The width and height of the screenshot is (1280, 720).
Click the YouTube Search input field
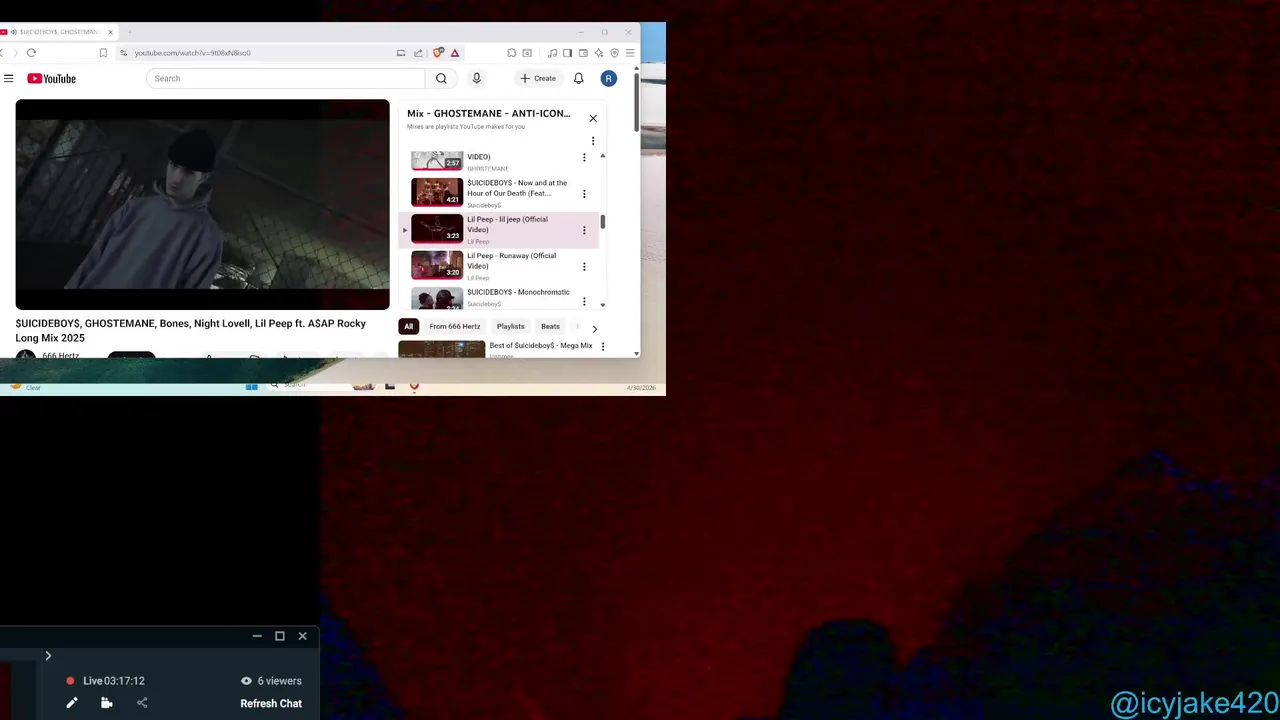coord(286,78)
